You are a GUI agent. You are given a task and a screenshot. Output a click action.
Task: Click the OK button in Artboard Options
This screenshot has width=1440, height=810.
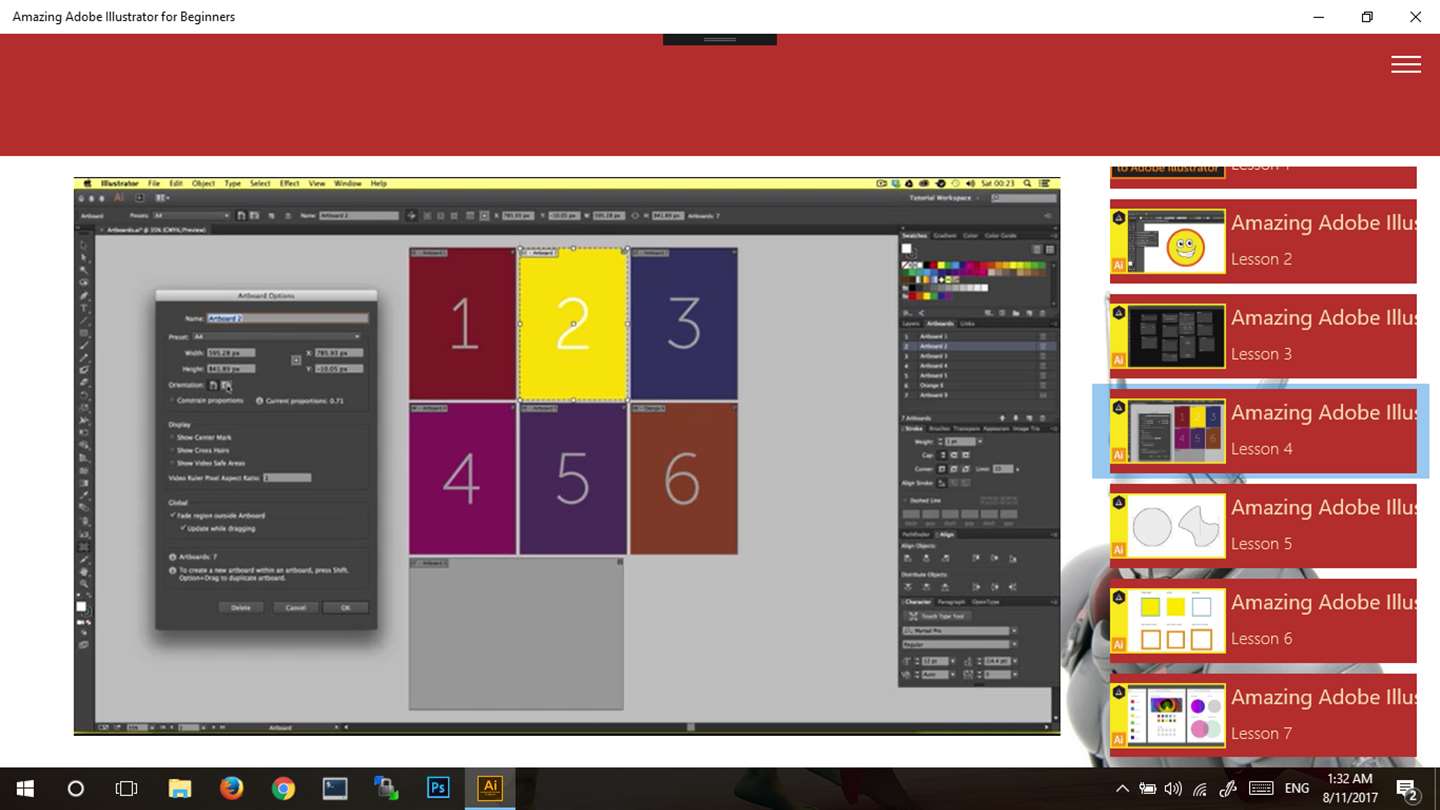click(x=346, y=607)
